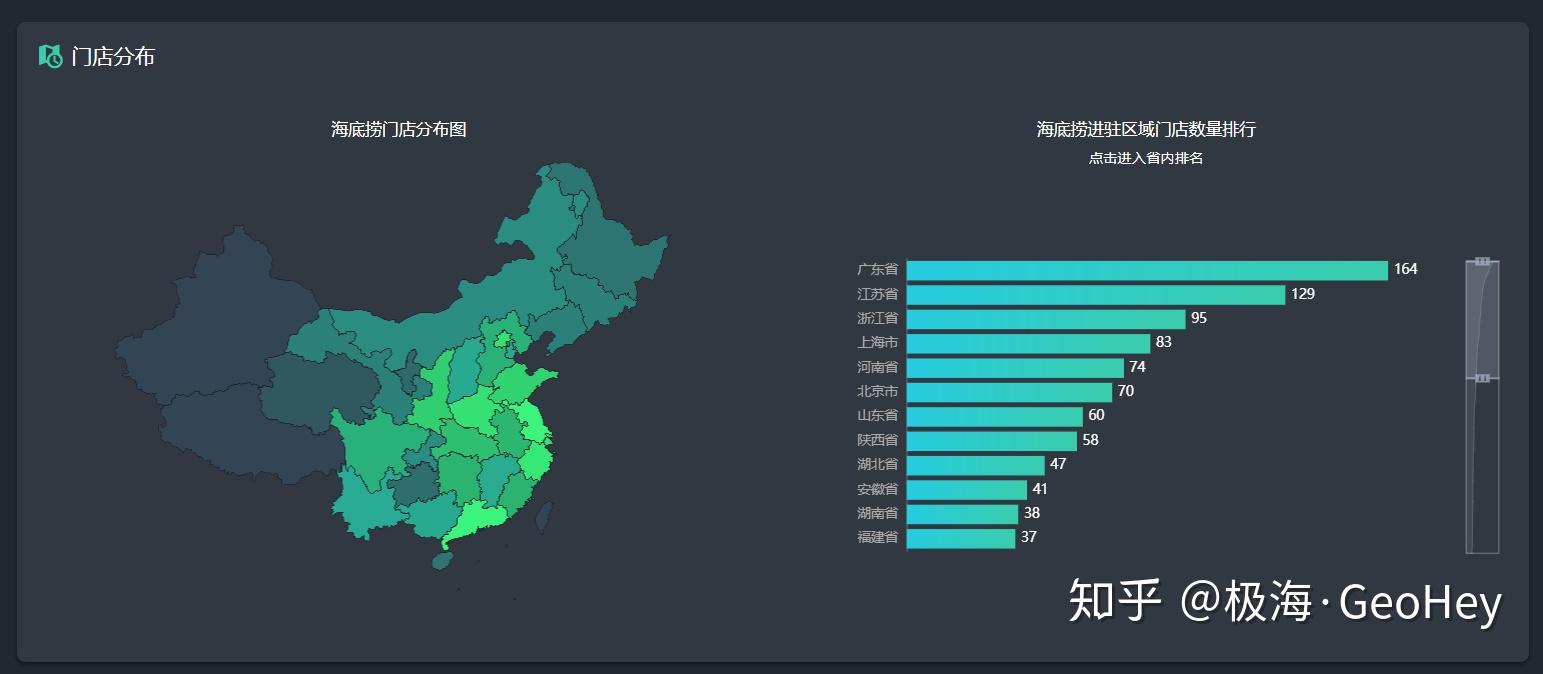Select Xinjiang region on the map

coord(215,325)
